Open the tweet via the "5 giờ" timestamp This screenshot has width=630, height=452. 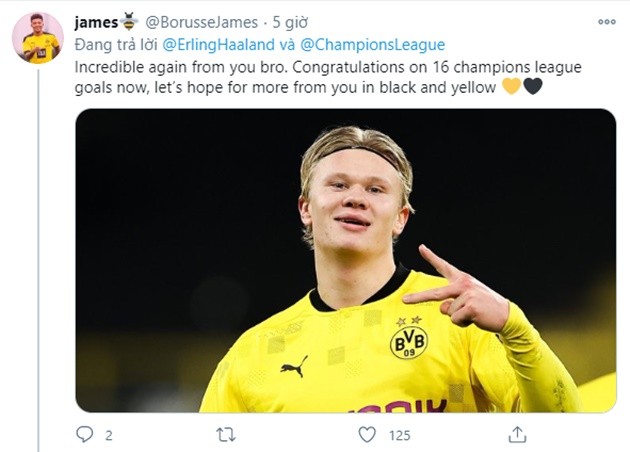click(288, 21)
